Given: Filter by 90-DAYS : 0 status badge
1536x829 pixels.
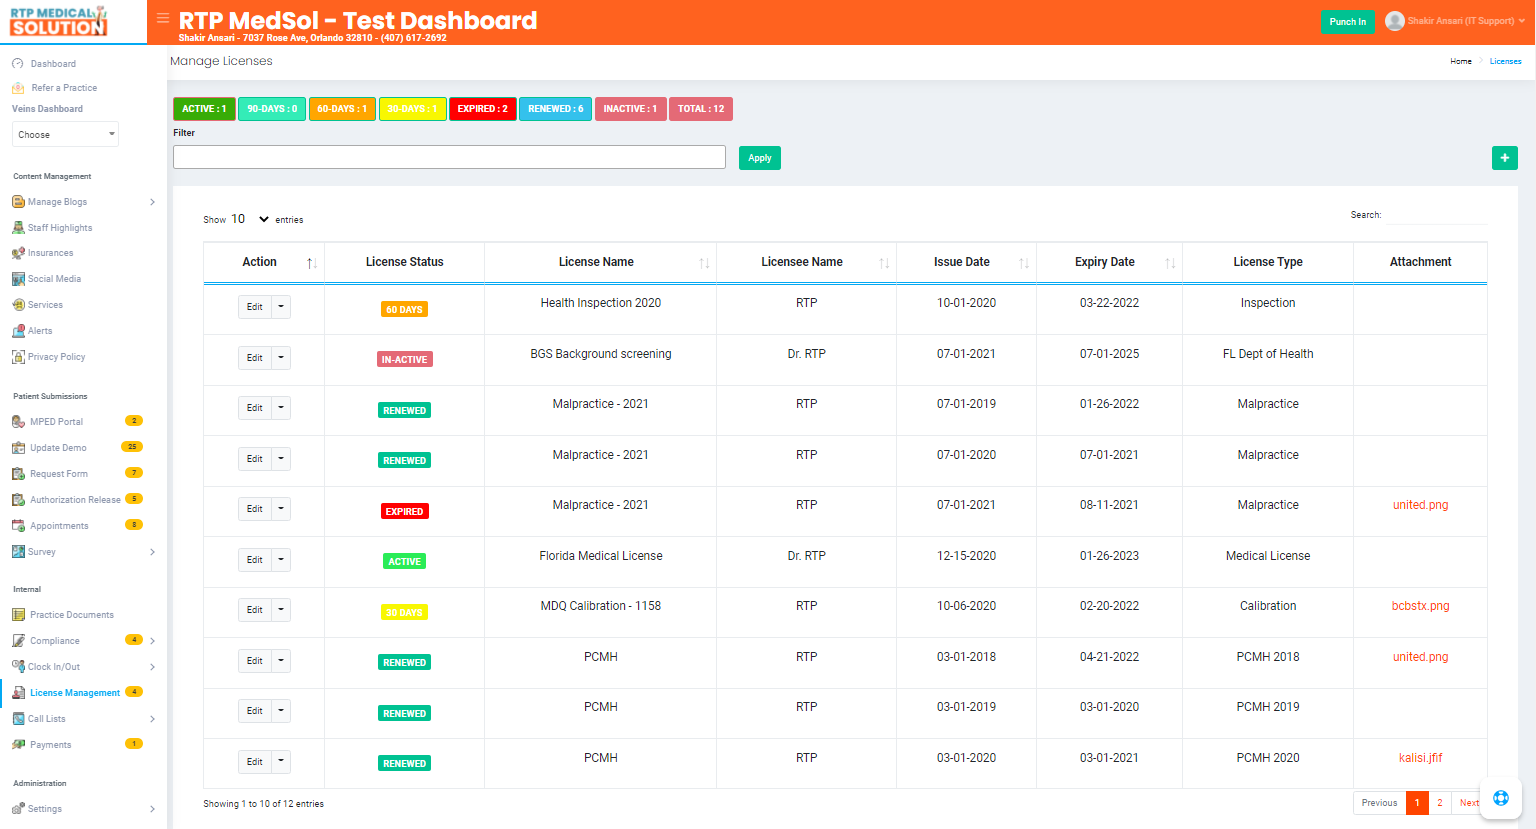Looking at the screenshot, I should pos(272,109).
